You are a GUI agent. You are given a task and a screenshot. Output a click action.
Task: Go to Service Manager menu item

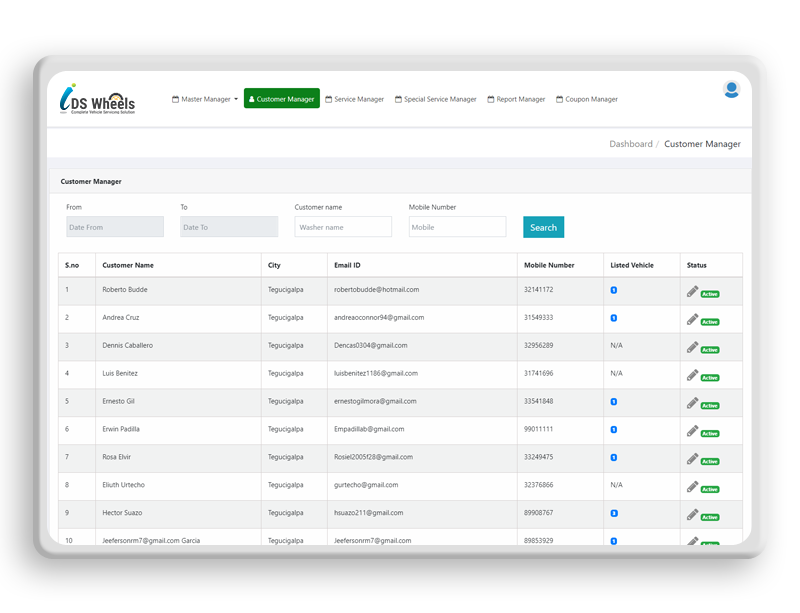pyautogui.click(x=355, y=100)
